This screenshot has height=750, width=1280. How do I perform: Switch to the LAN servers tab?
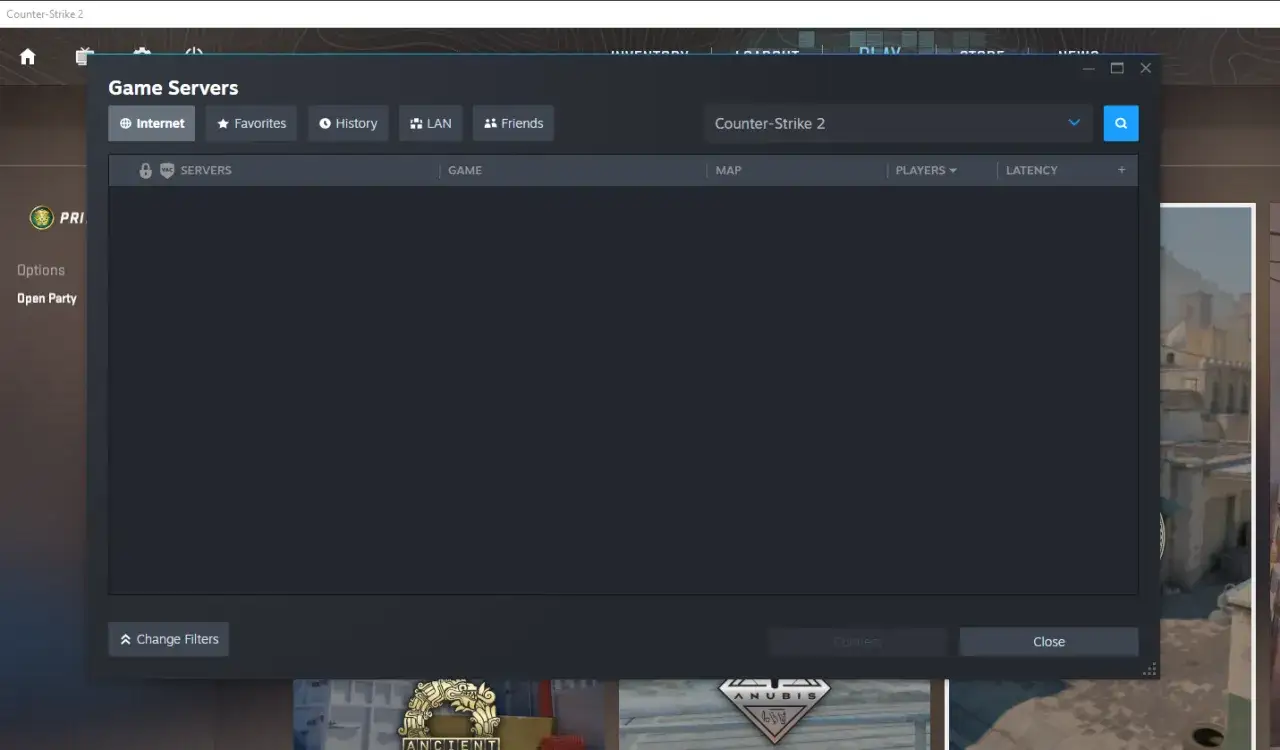click(x=430, y=123)
